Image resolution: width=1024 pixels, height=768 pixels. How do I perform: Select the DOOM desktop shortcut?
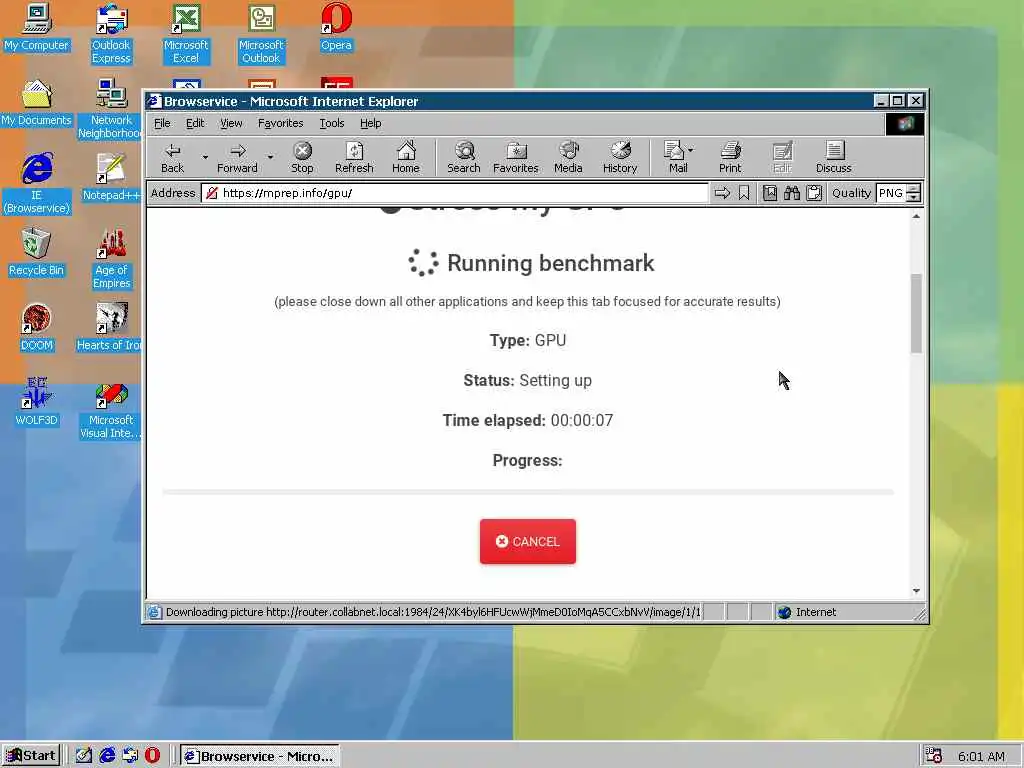coord(36,327)
